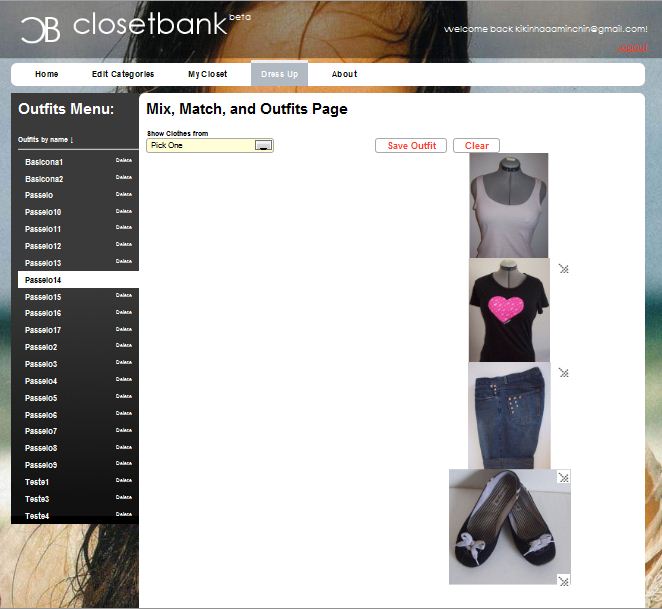Select the Passeio14 outfit
The image size is (662, 609).
78,280
